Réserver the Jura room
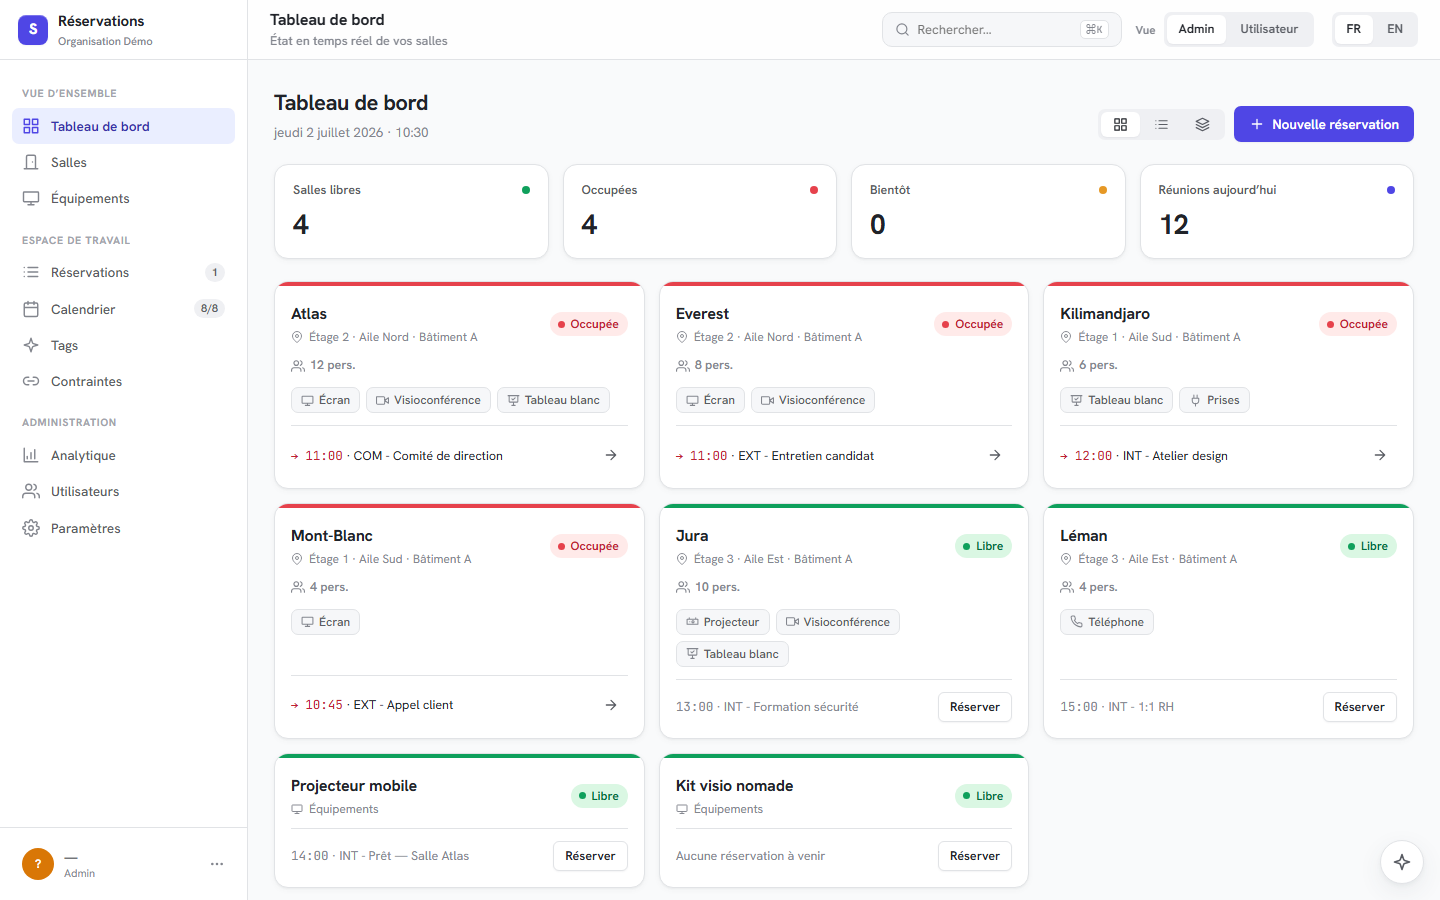This screenshot has width=1440, height=900. click(x=975, y=707)
